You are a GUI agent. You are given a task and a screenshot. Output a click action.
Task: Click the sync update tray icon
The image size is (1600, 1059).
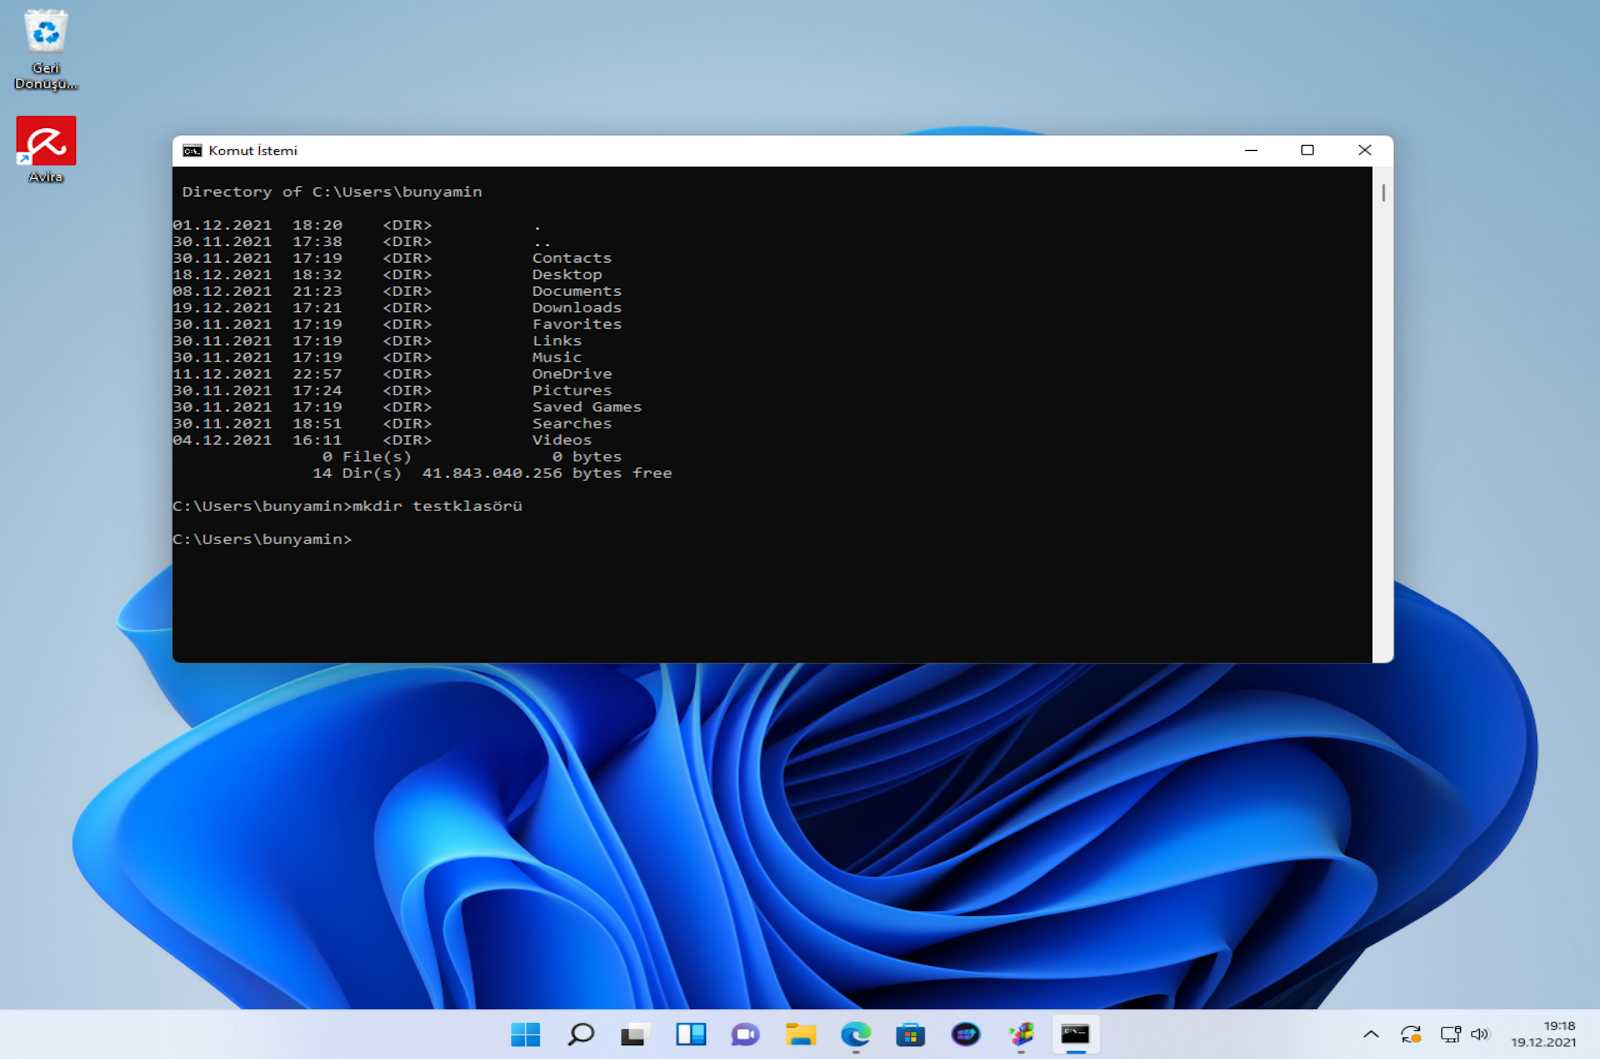point(1411,1034)
